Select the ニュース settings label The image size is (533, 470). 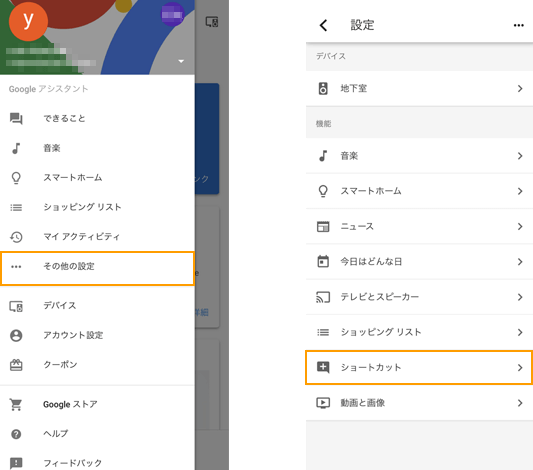tap(357, 227)
